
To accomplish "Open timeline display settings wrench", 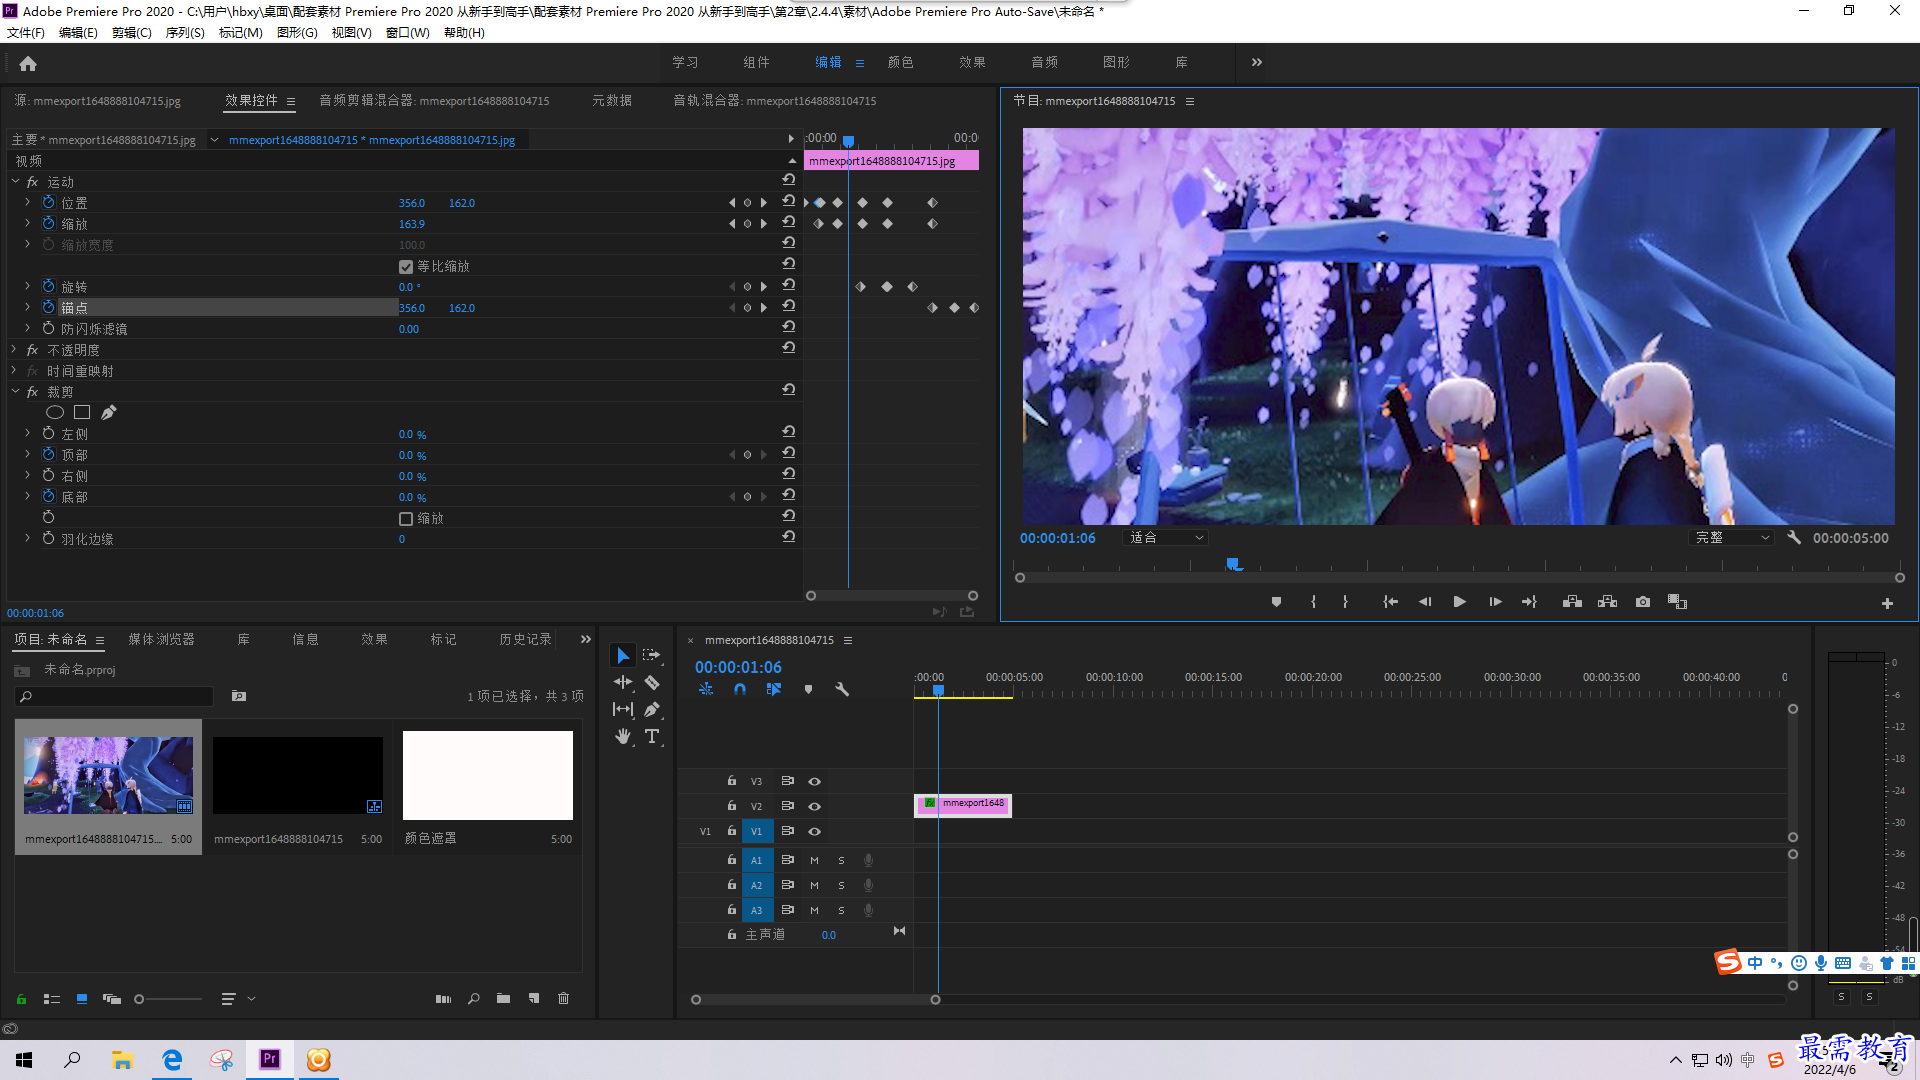I will pos(842,689).
